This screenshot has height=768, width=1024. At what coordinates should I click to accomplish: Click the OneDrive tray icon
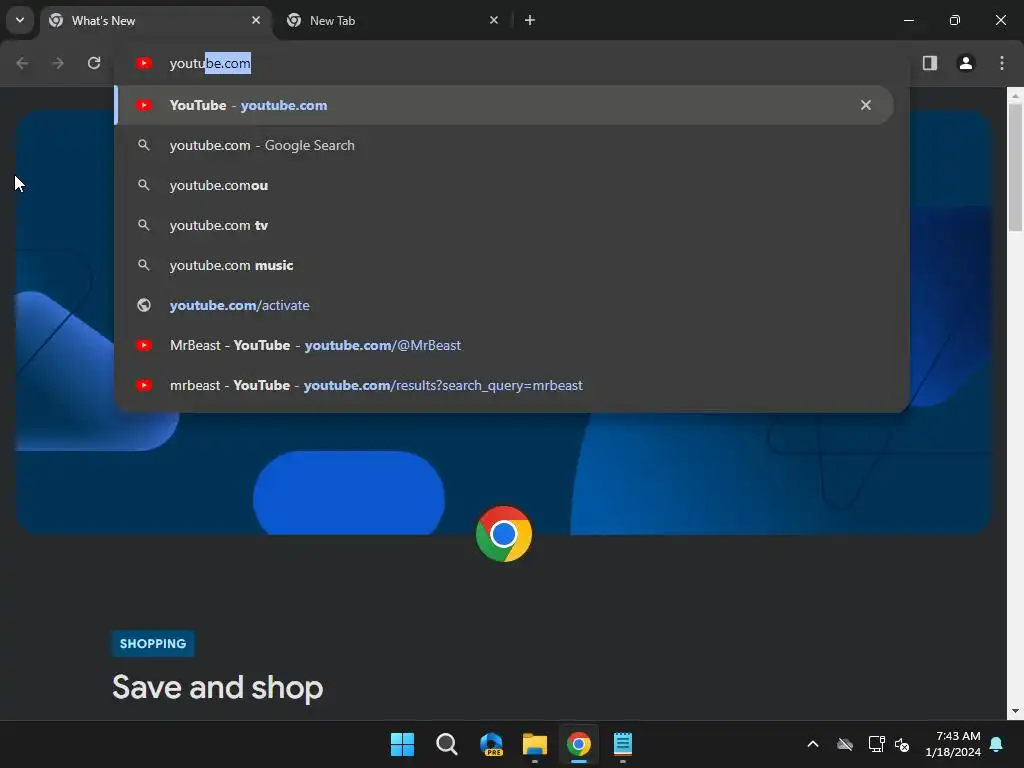coord(845,744)
